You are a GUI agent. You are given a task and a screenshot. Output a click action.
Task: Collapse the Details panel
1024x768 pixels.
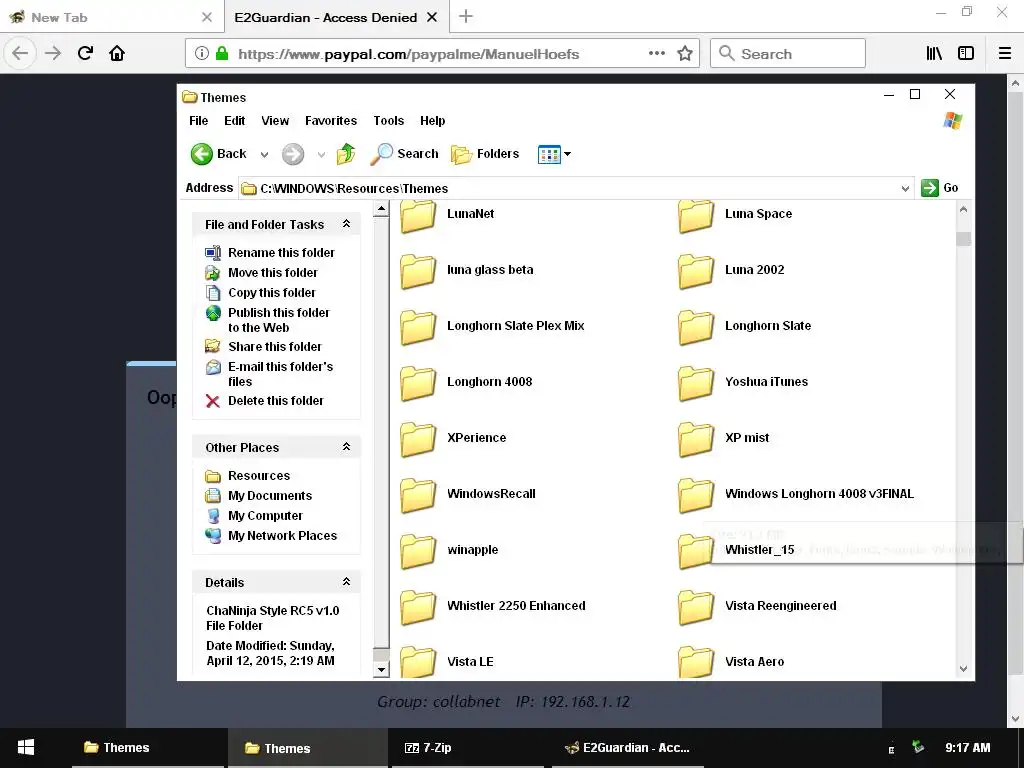coord(346,582)
